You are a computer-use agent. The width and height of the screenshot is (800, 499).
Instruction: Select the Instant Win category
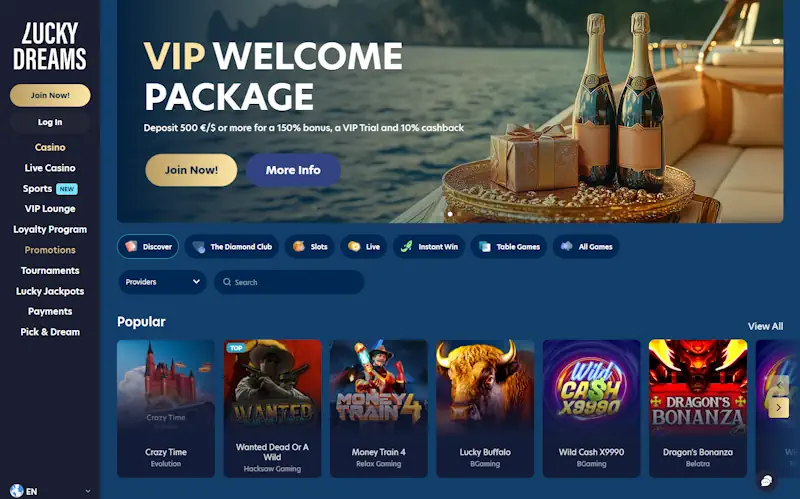click(x=429, y=246)
